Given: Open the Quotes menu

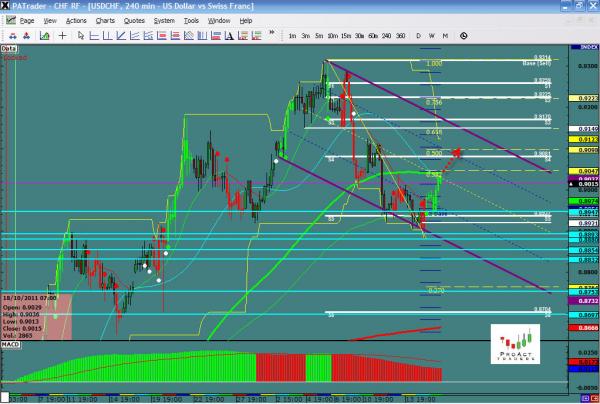Looking at the screenshot, I should coord(133,20).
